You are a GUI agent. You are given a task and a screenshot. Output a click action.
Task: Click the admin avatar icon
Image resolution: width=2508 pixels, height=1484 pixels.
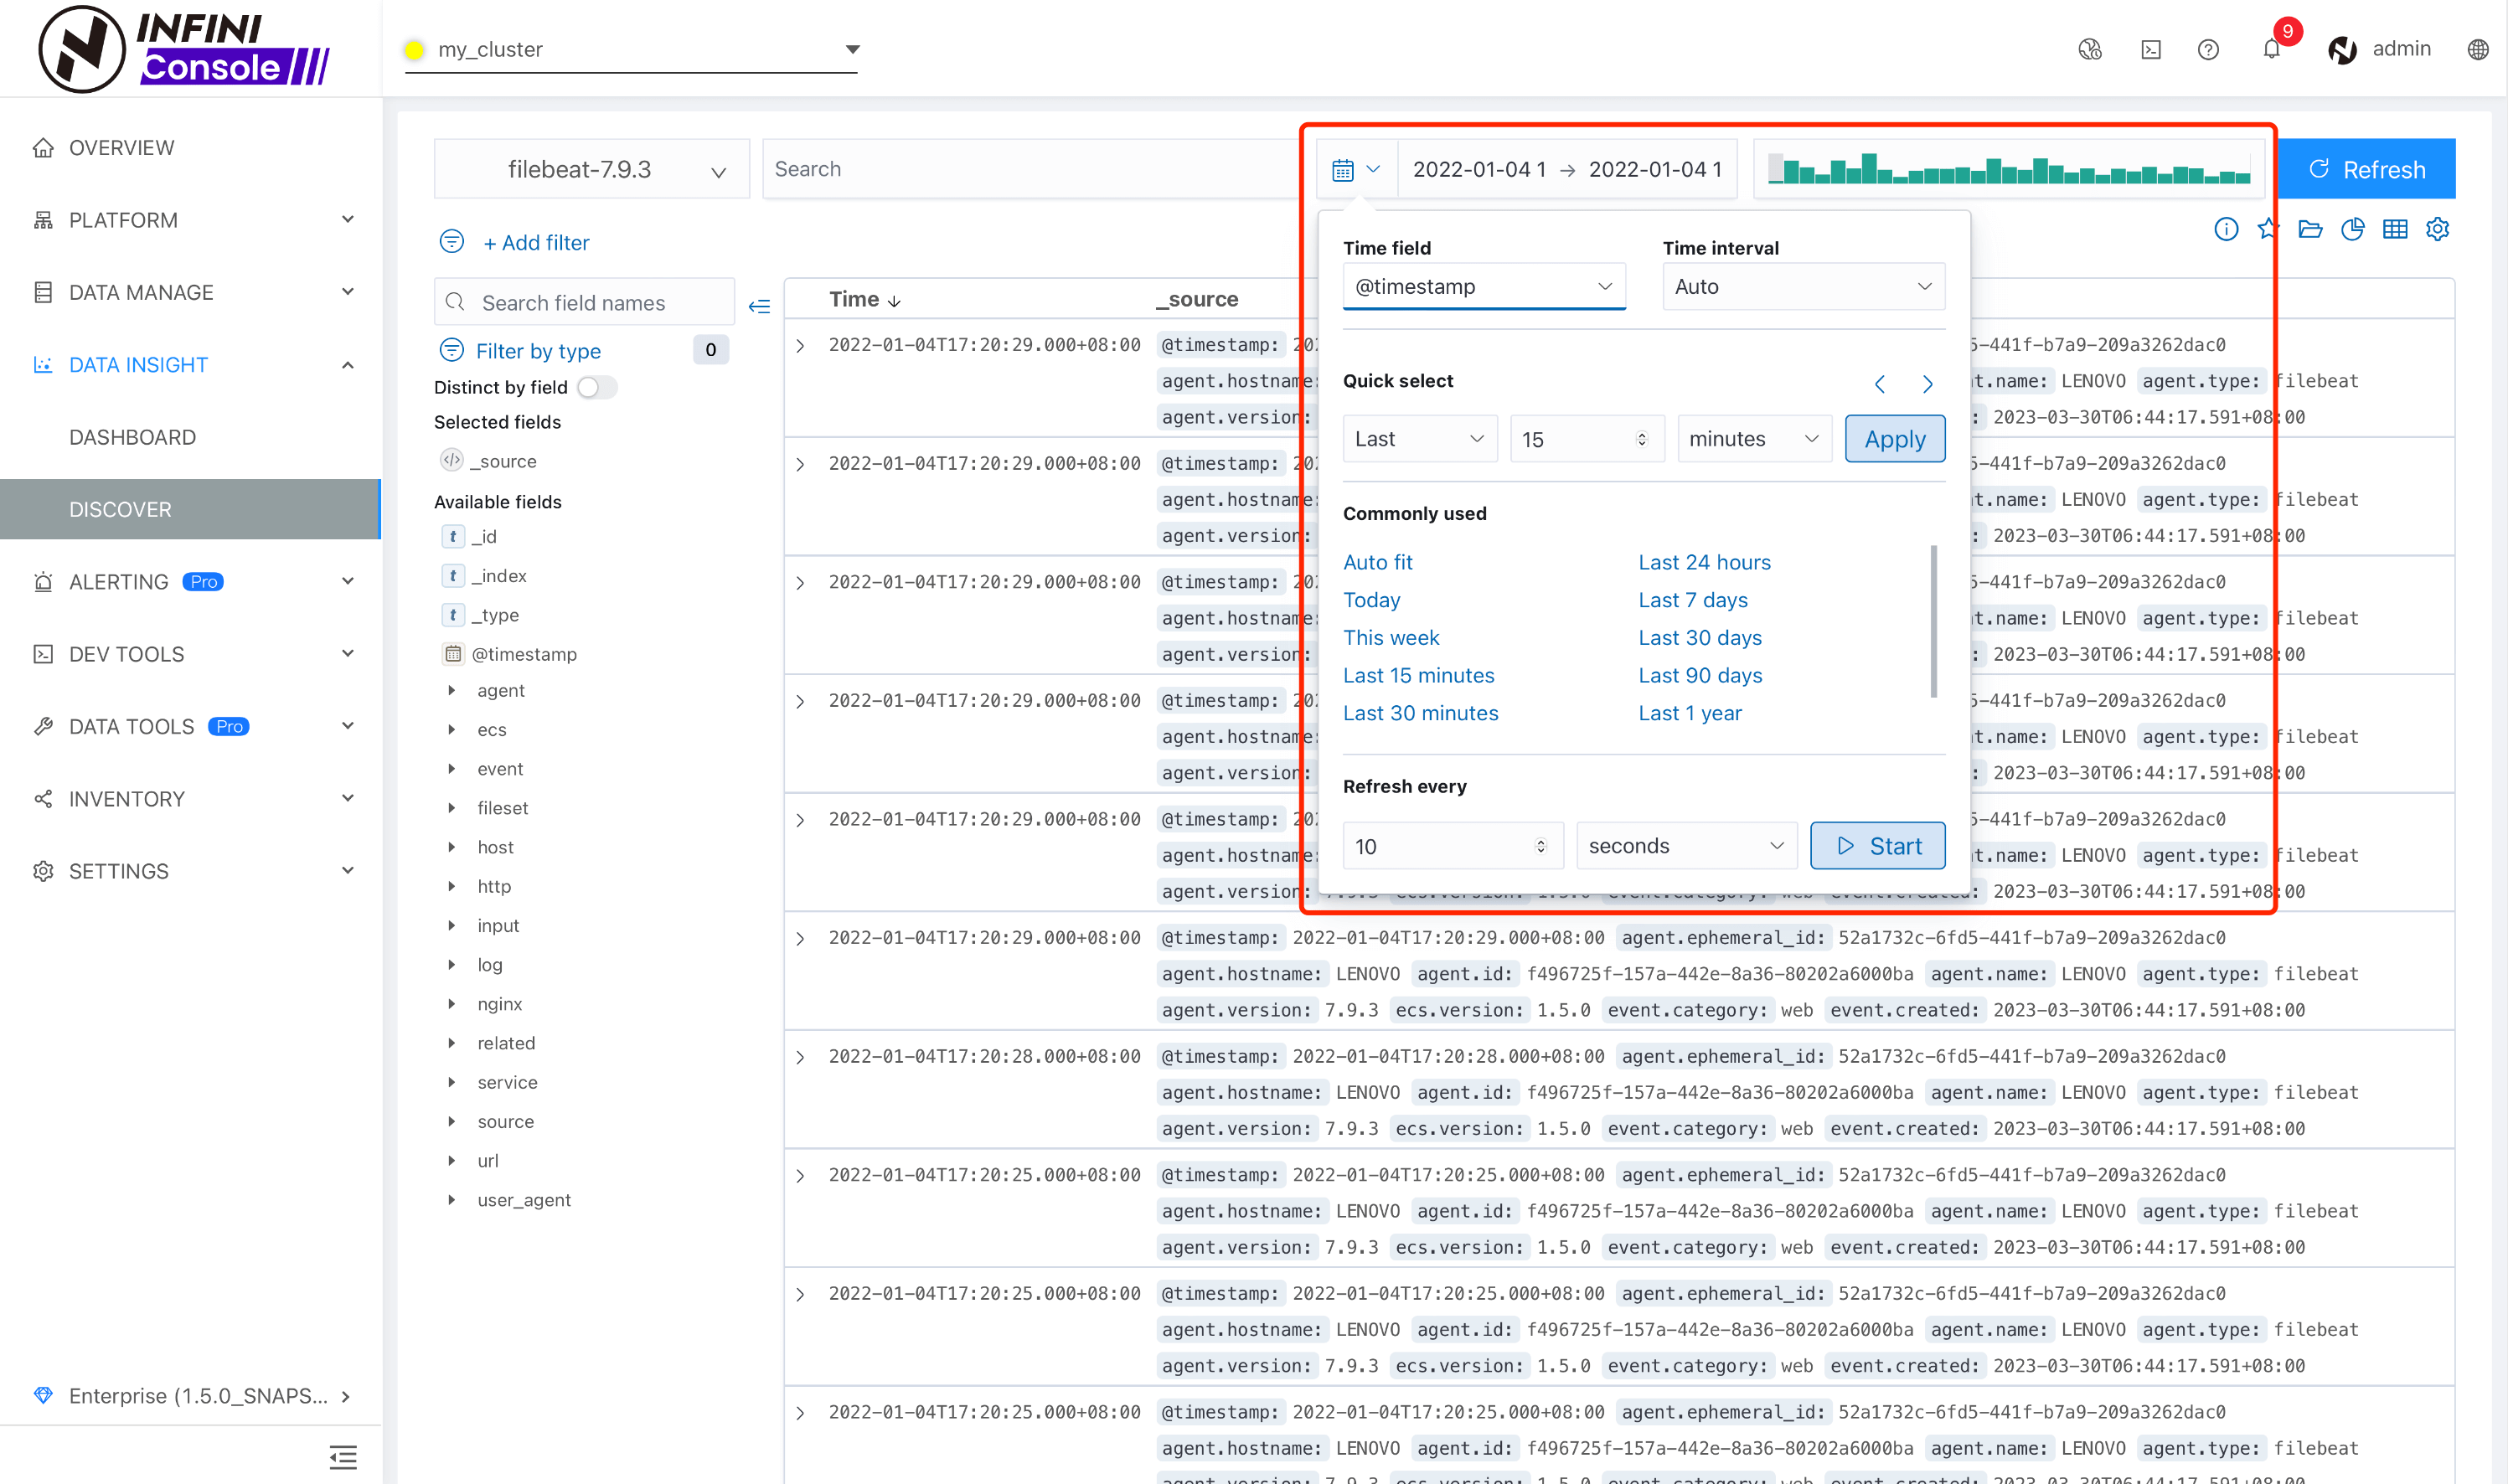coord(2342,50)
